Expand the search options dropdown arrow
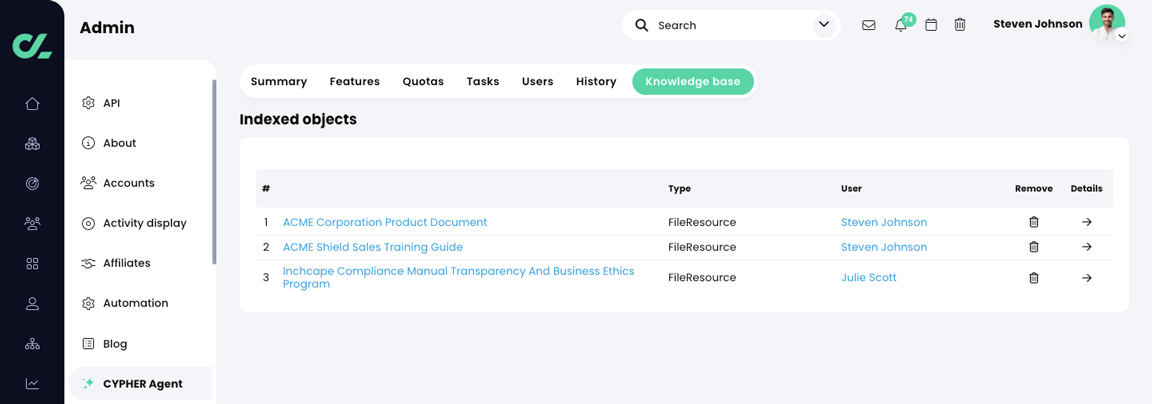 (823, 25)
